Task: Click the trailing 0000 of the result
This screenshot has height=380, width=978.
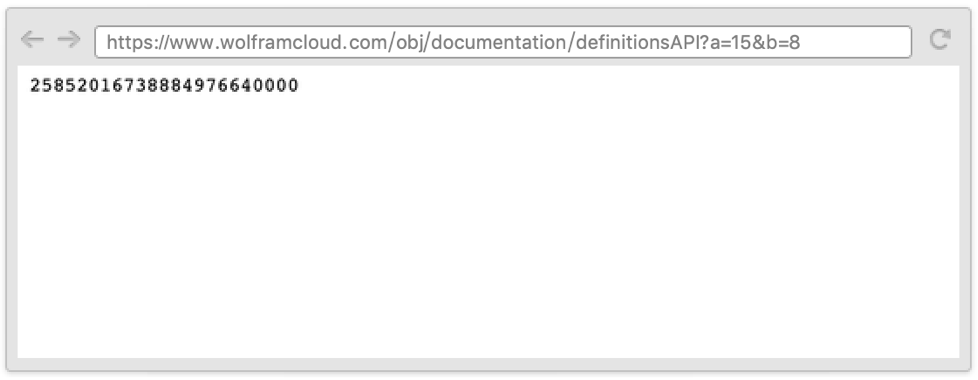Action: 275,85
